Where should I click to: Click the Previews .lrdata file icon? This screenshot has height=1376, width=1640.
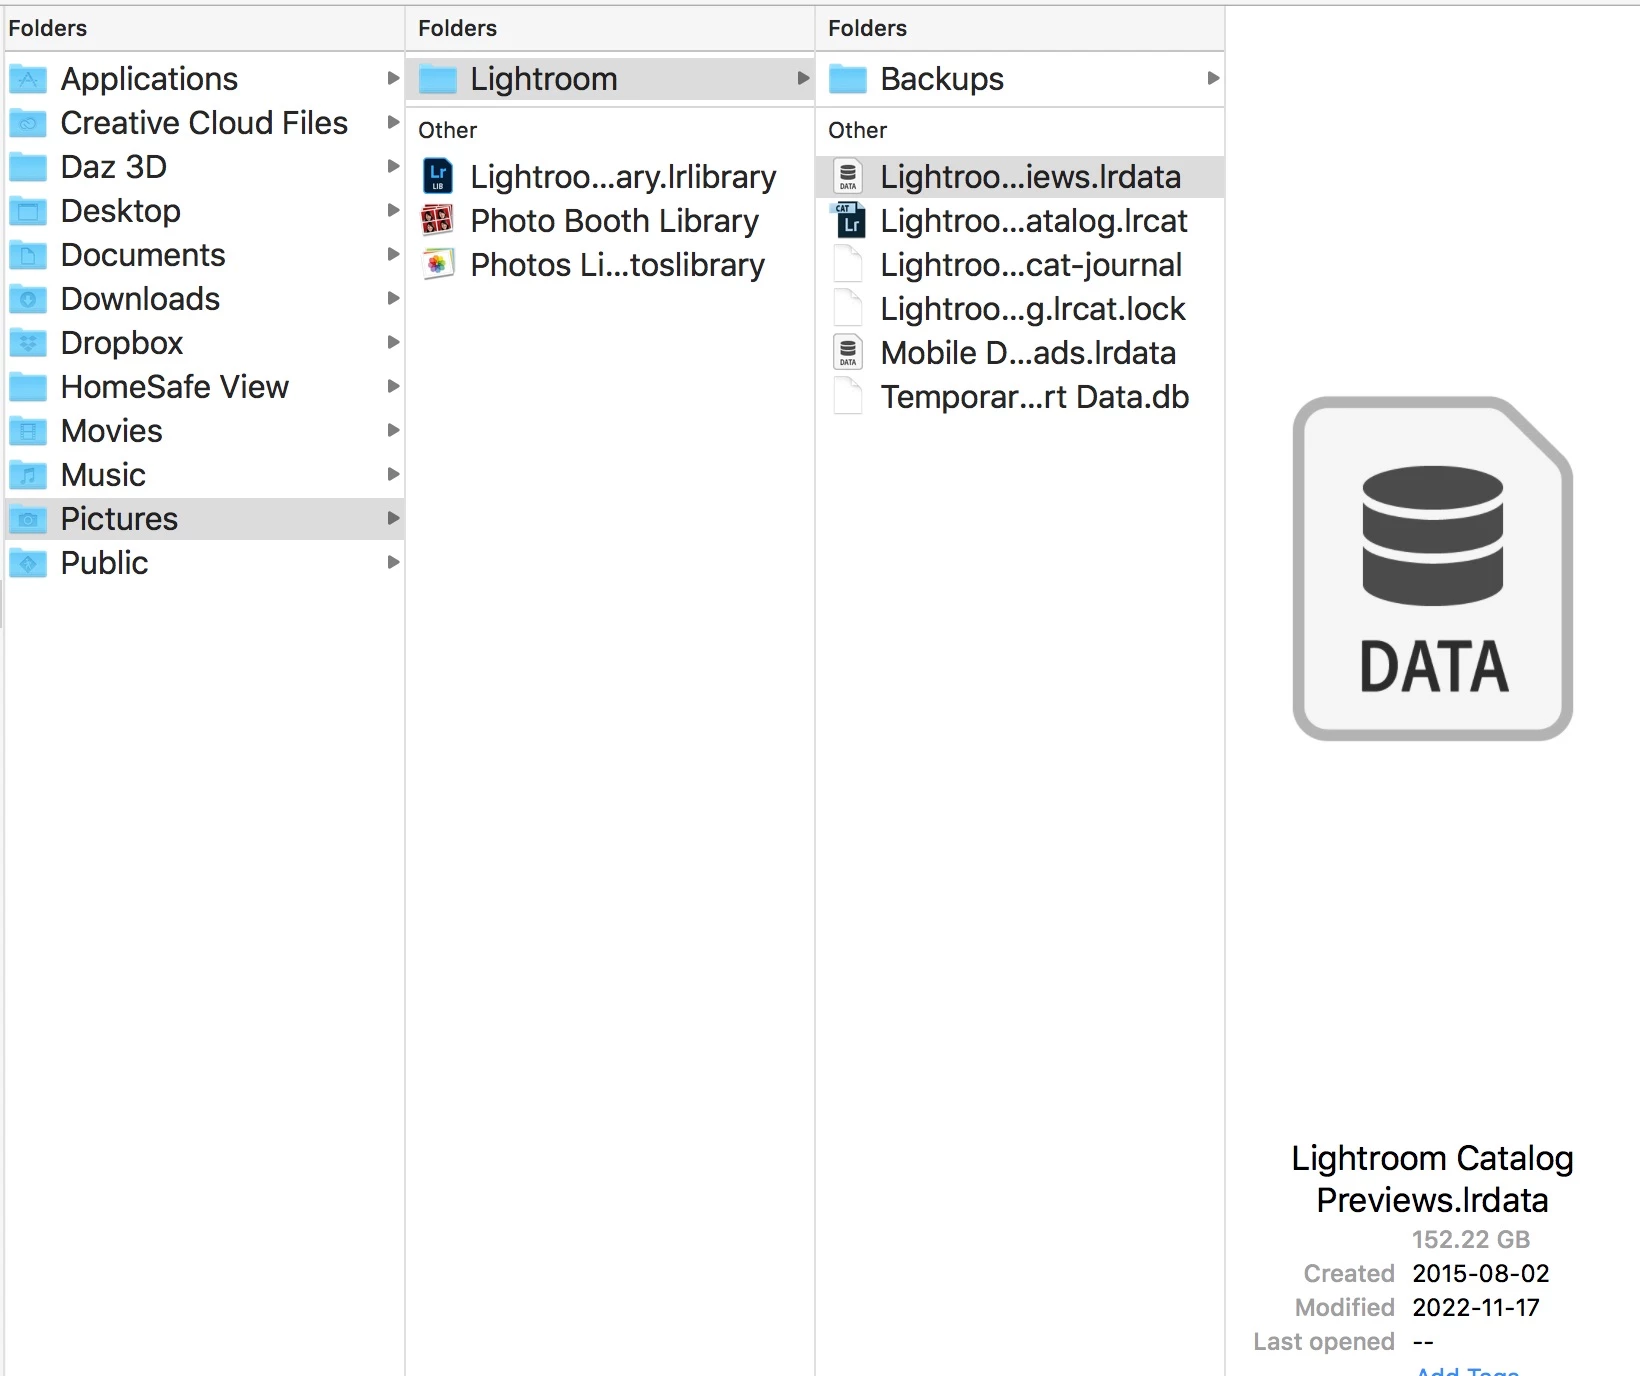coord(848,177)
